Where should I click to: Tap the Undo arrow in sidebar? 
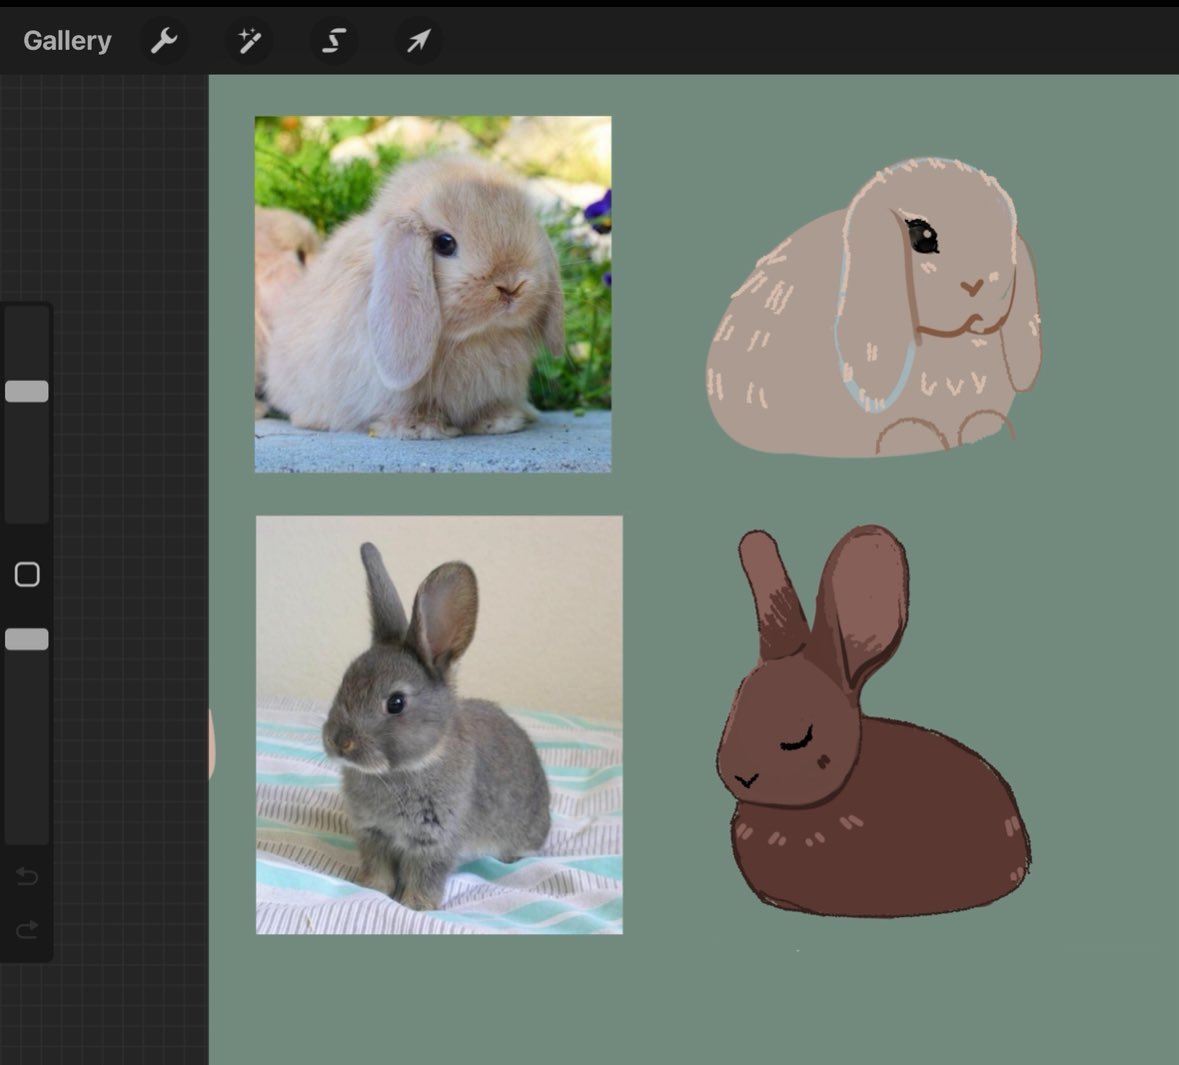tap(27, 877)
